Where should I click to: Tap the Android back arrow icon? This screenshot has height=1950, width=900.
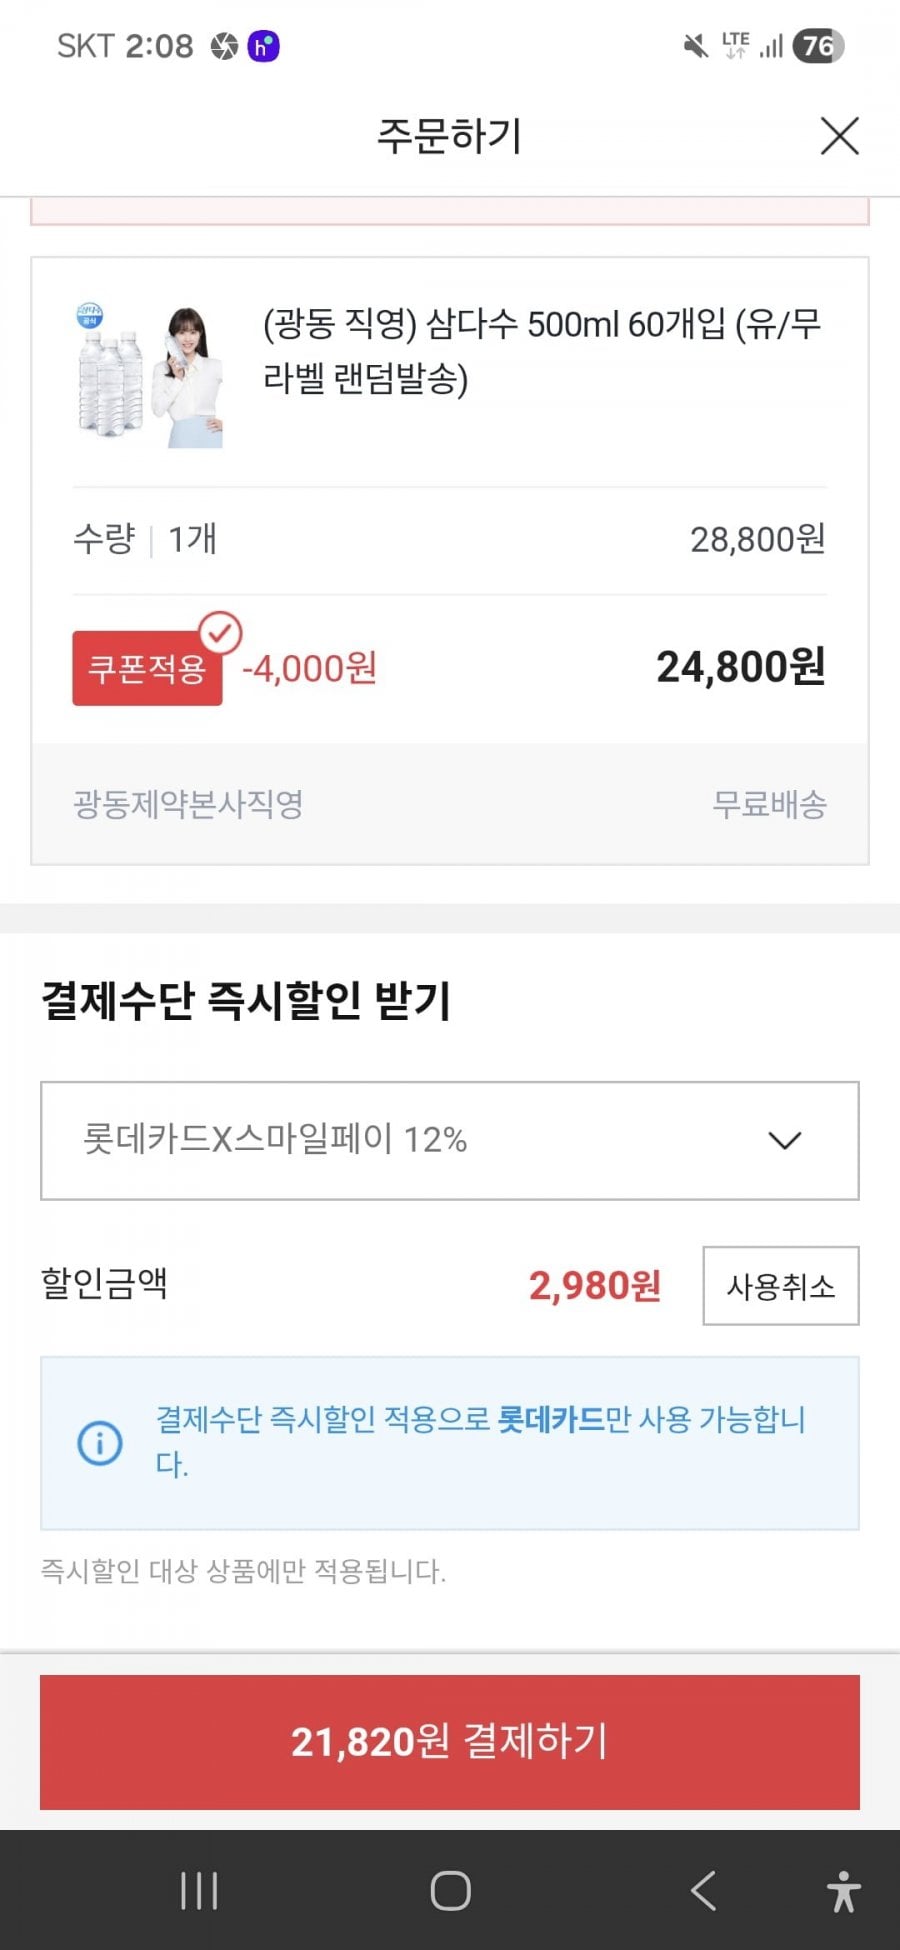coord(703,1890)
